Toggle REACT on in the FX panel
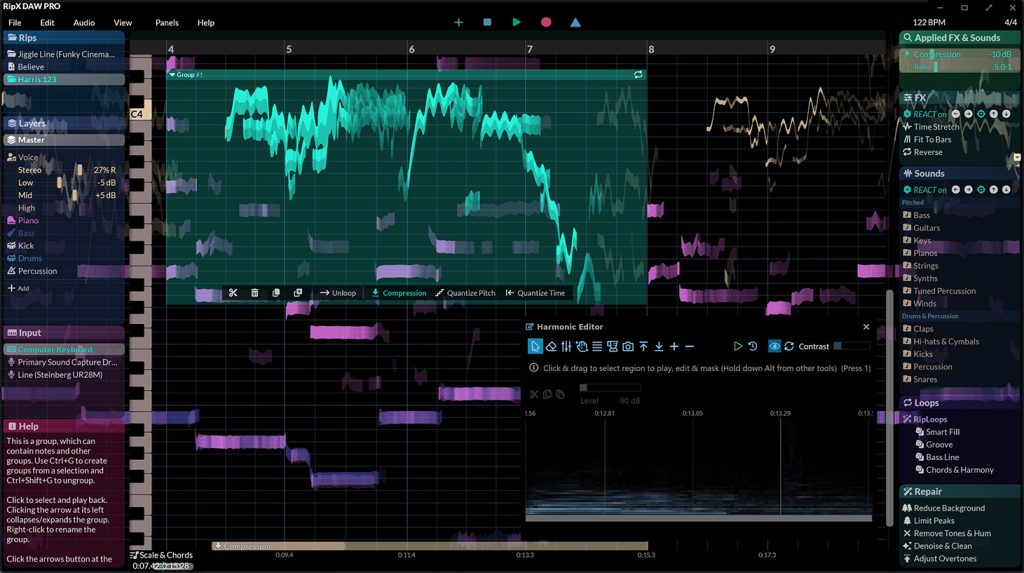Screen dimensions: 1024x573 928,114
